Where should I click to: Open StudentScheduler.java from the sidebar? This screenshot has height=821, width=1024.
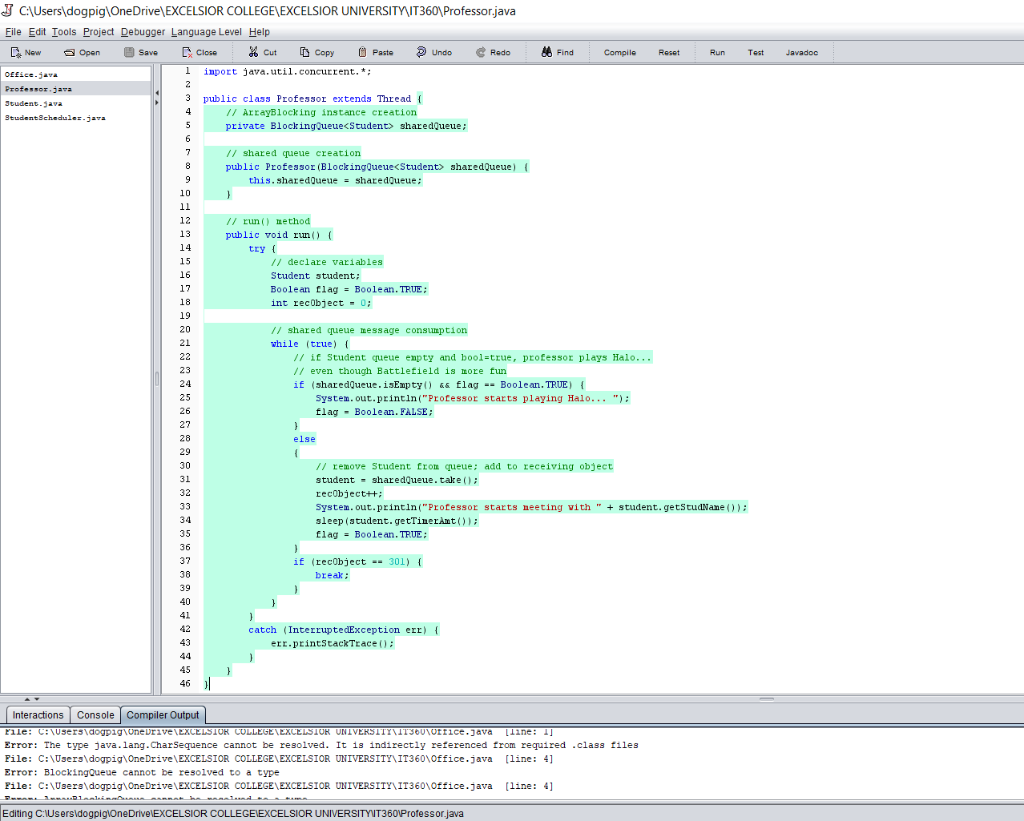56,117
